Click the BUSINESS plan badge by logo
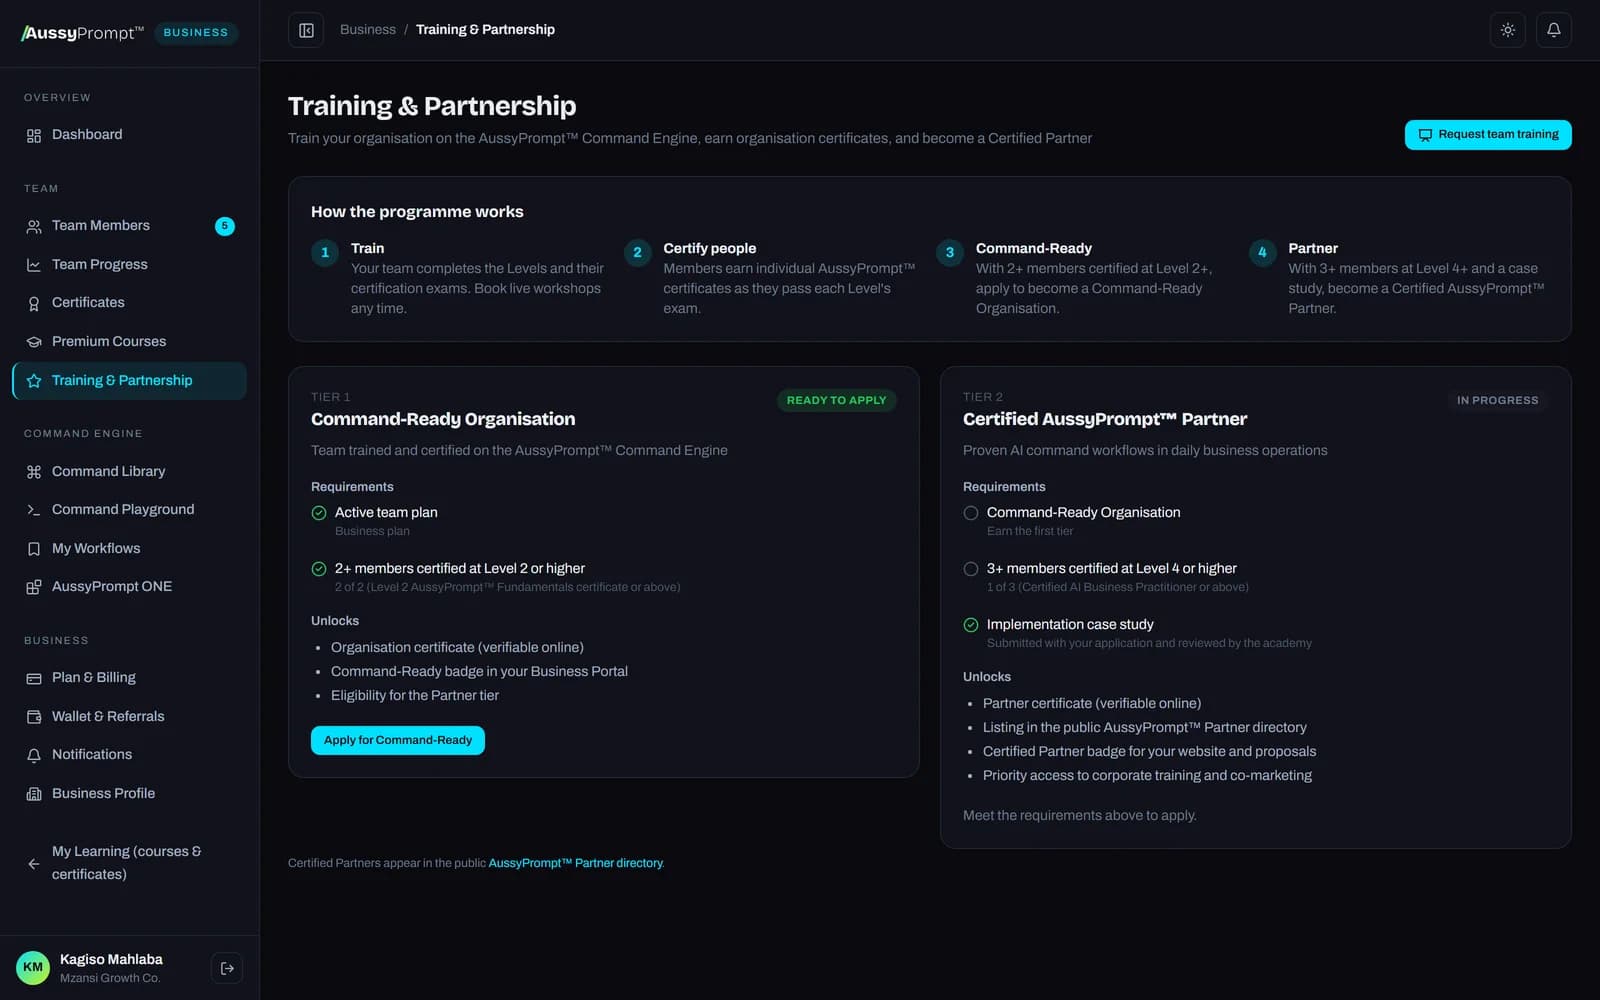Screen dimensions: 1600x1000 (196, 33)
